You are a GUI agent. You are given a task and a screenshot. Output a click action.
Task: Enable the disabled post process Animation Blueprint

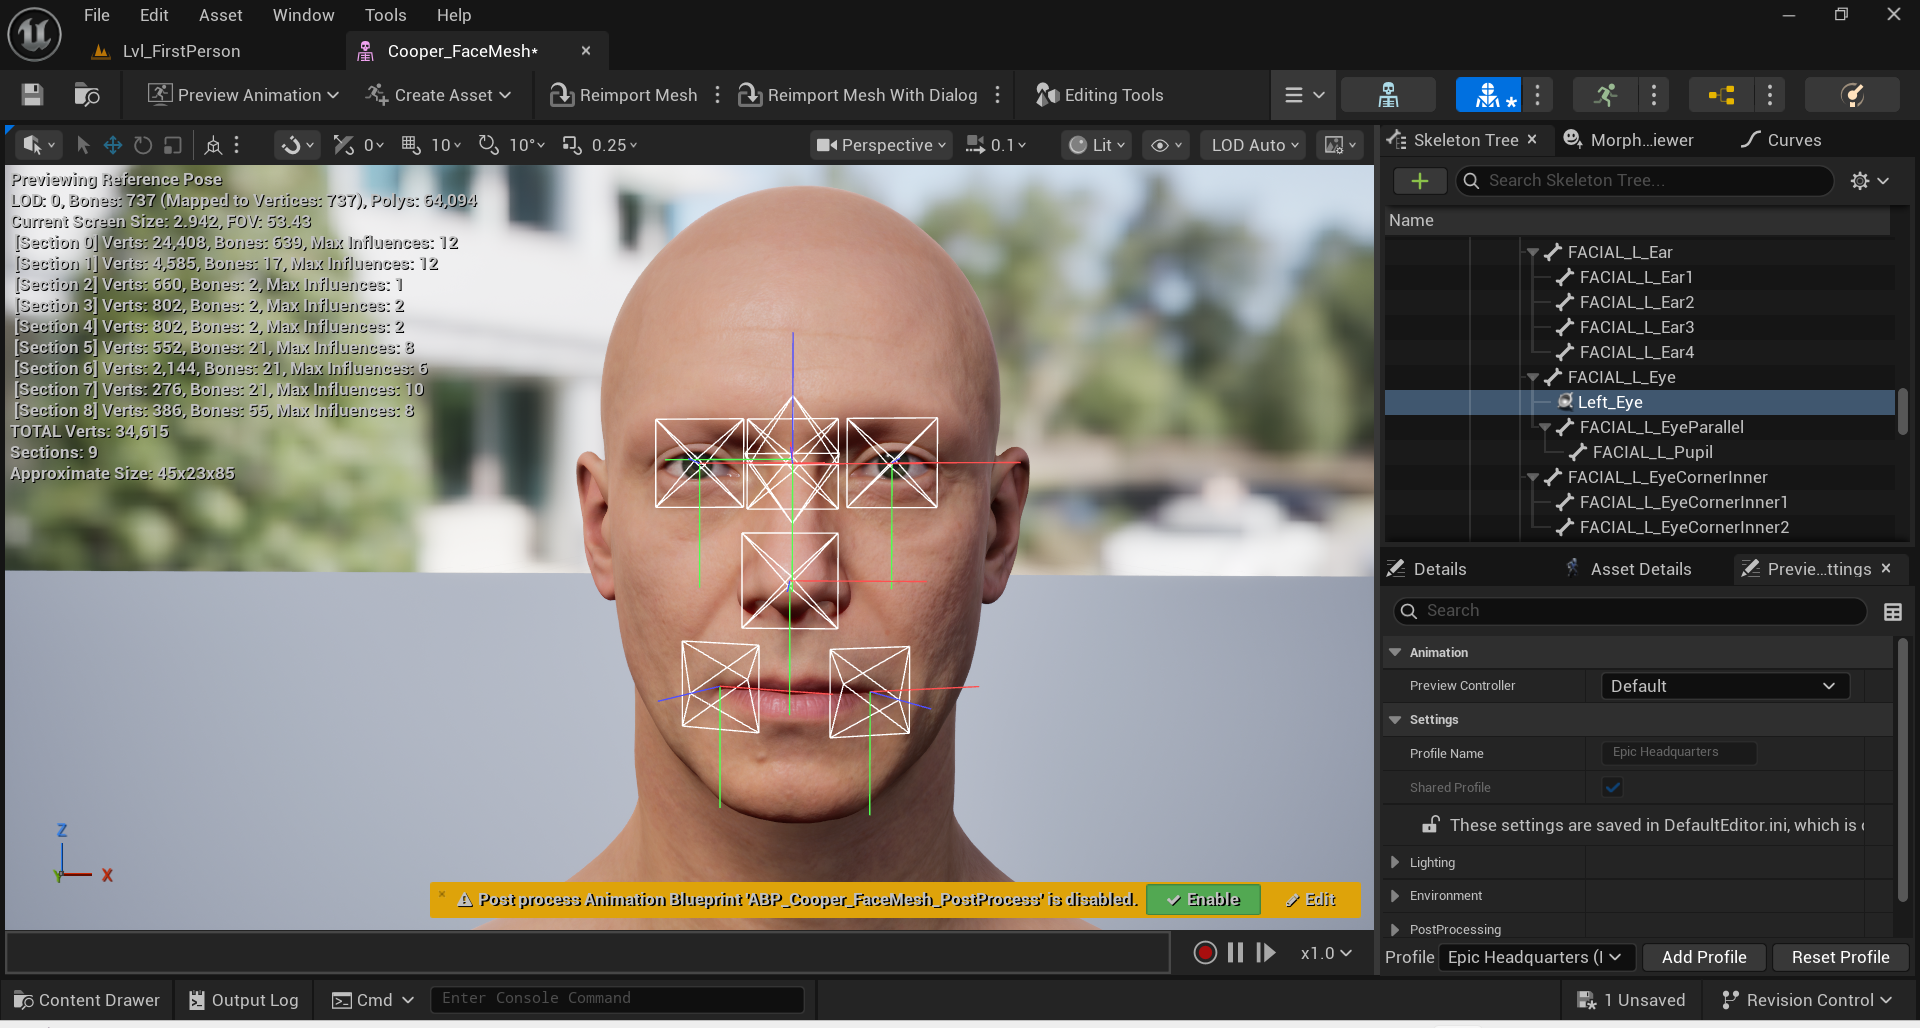click(1203, 899)
